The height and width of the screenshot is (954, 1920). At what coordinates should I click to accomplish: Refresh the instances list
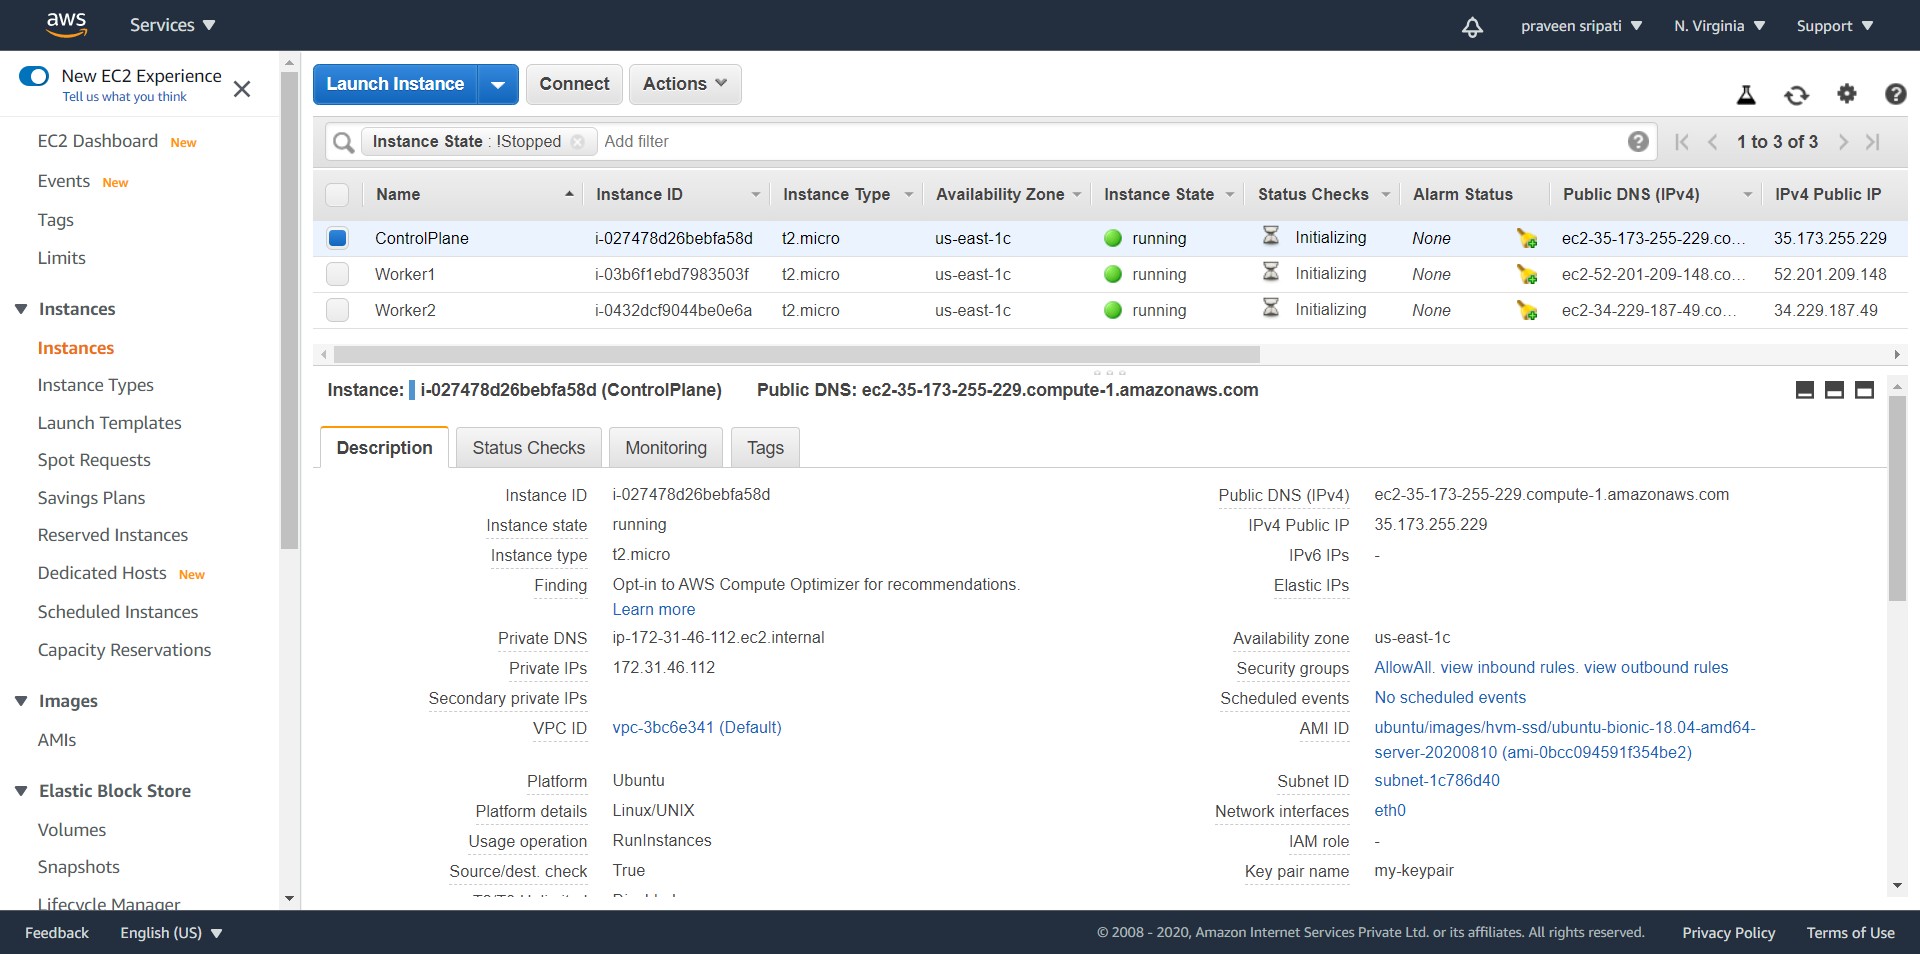[1796, 94]
